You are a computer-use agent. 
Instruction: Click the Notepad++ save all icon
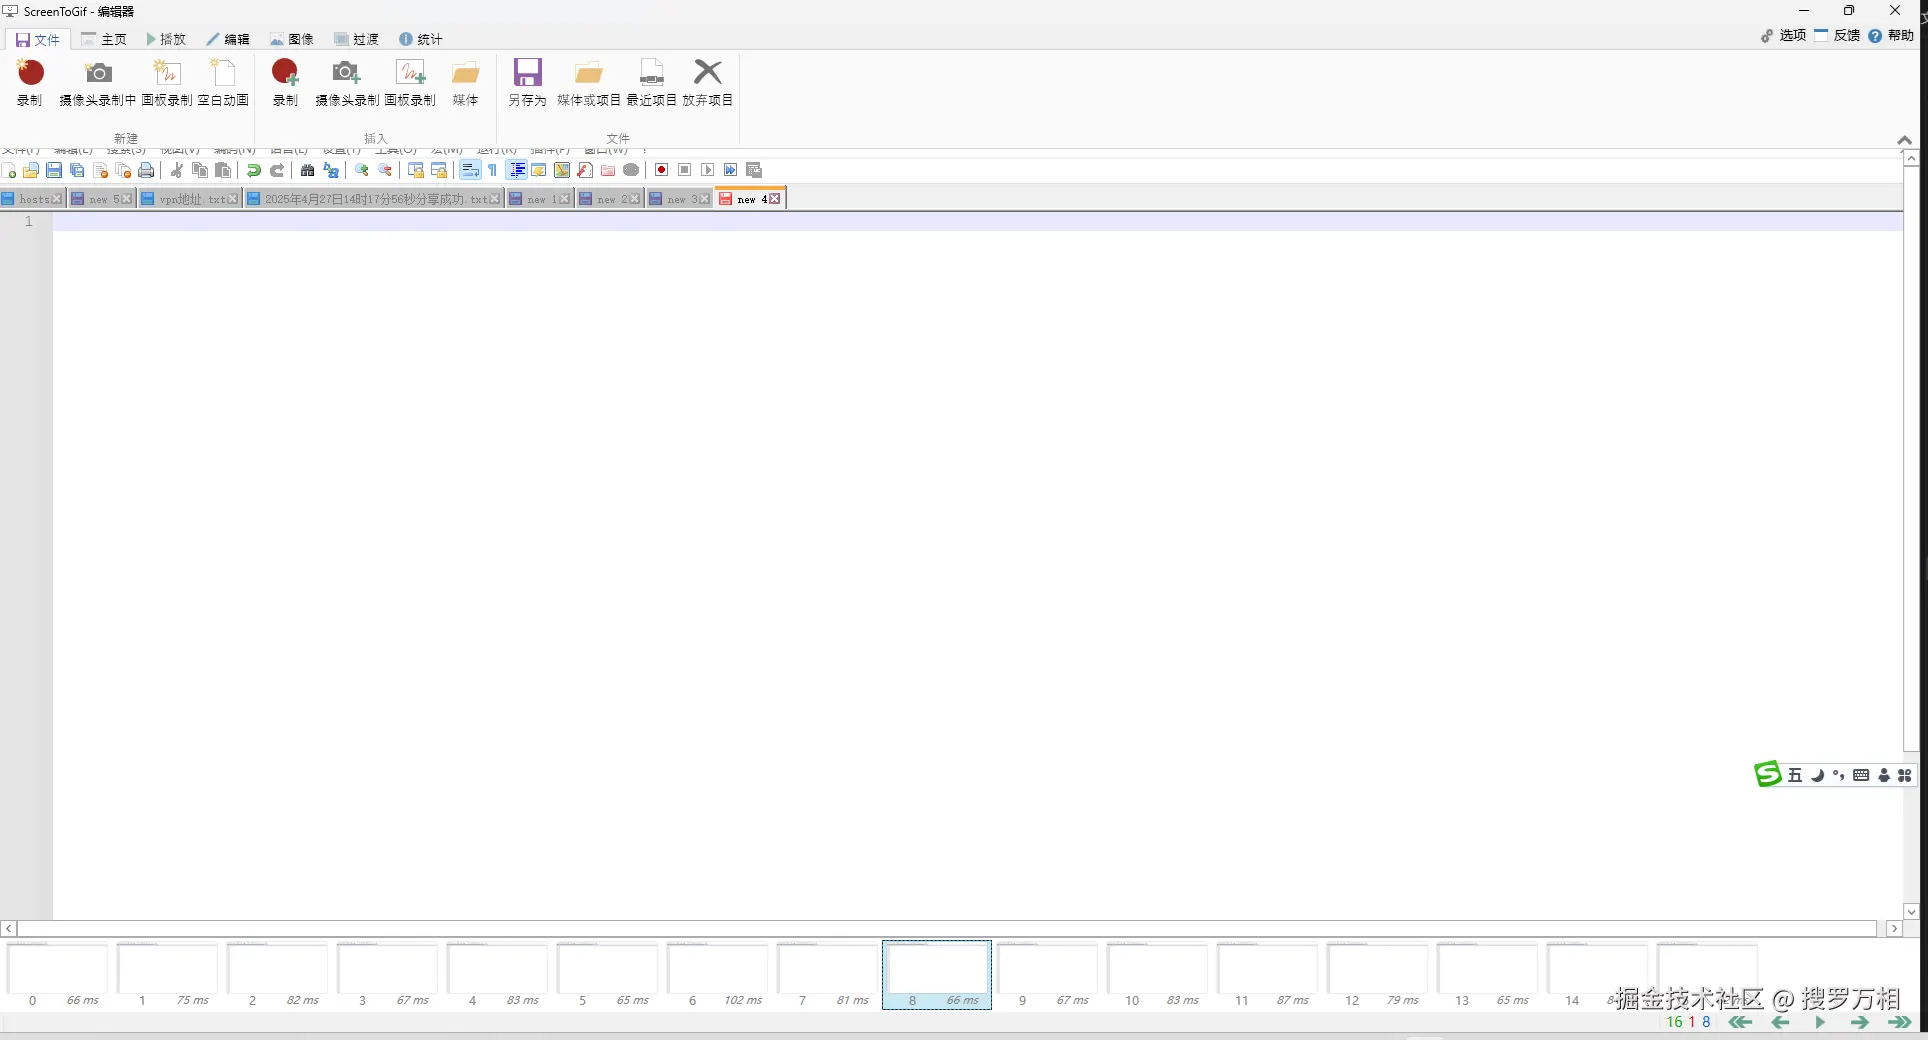[x=77, y=170]
